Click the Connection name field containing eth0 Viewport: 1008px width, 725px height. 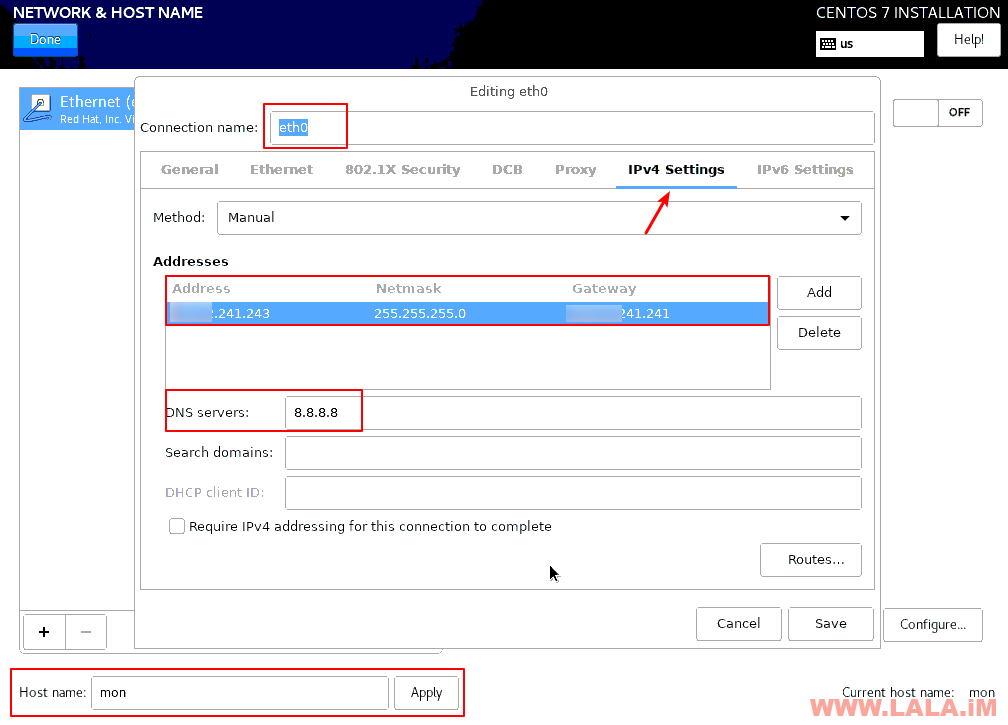tap(572, 128)
